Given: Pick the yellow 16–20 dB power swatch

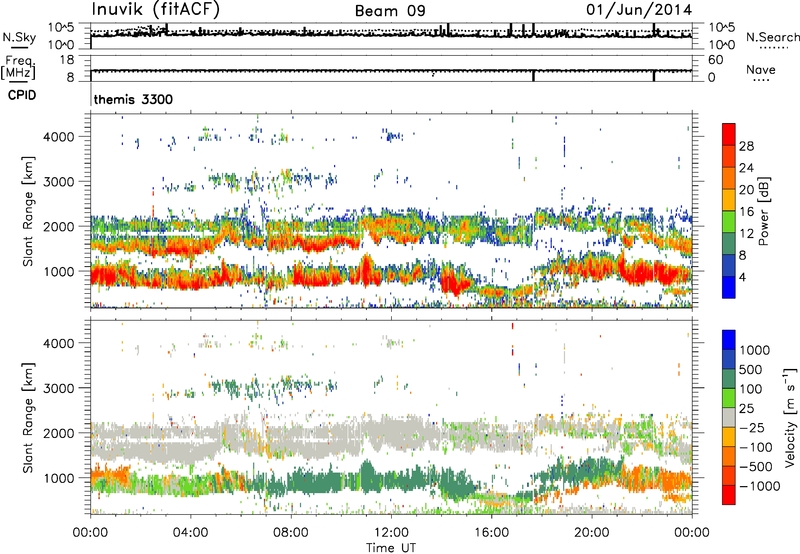Looking at the screenshot, I should point(729,200).
